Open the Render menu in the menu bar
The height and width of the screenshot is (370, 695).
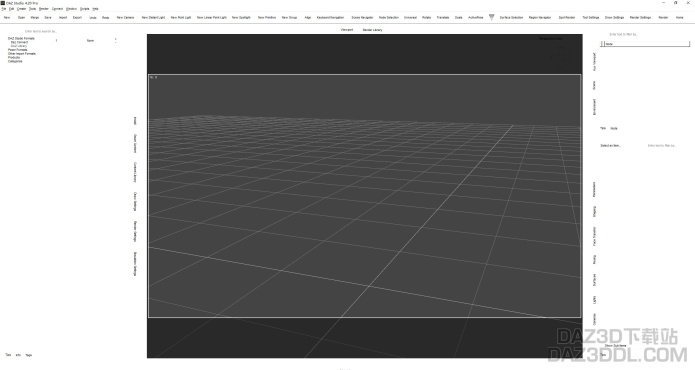click(44, 9)
